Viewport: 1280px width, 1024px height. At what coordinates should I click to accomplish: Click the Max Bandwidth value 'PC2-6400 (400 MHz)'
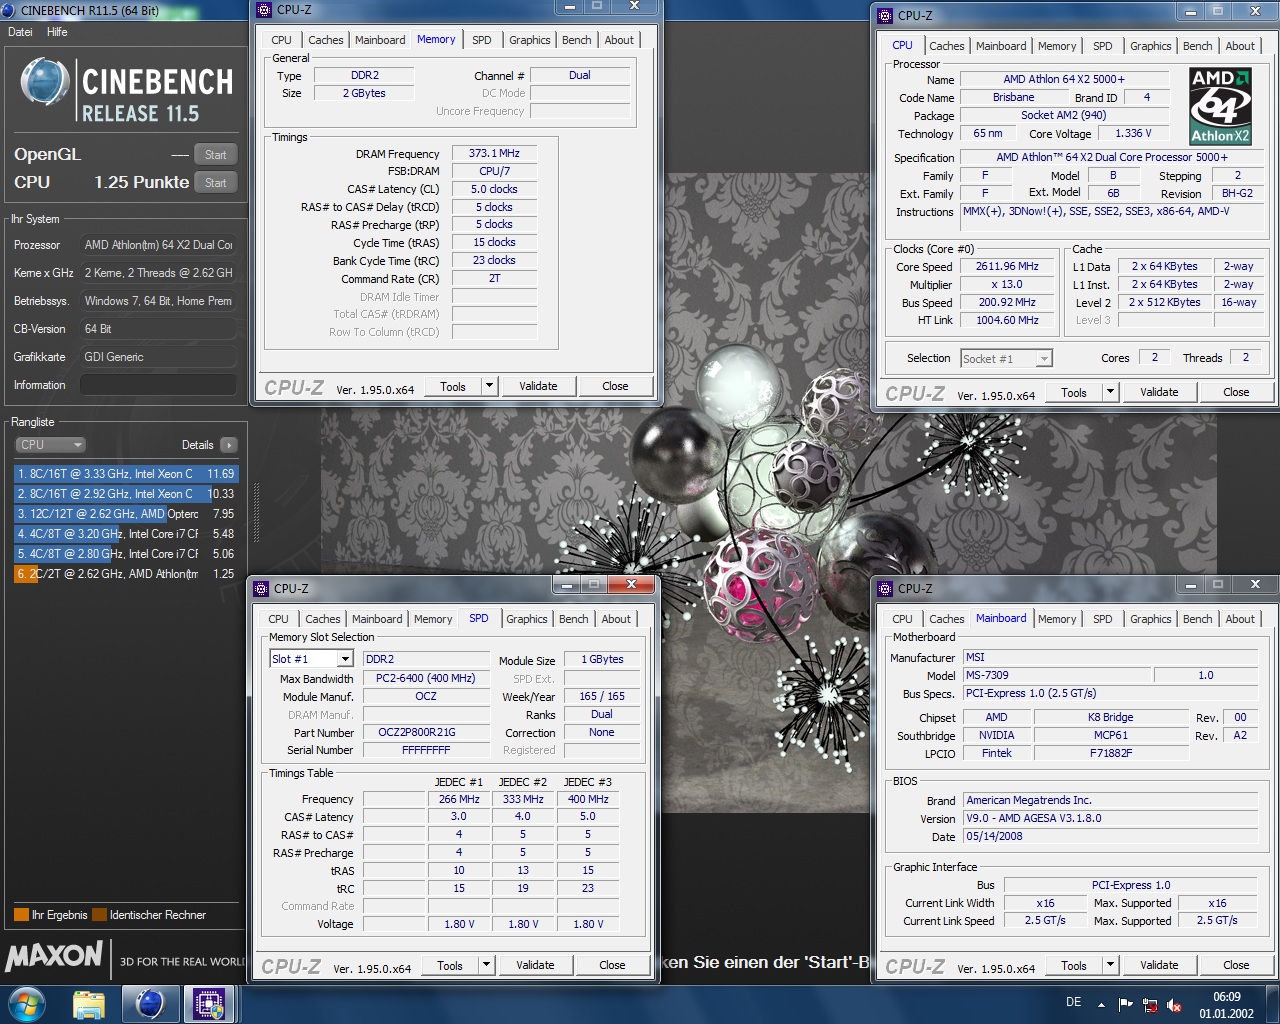pos(425,678)
